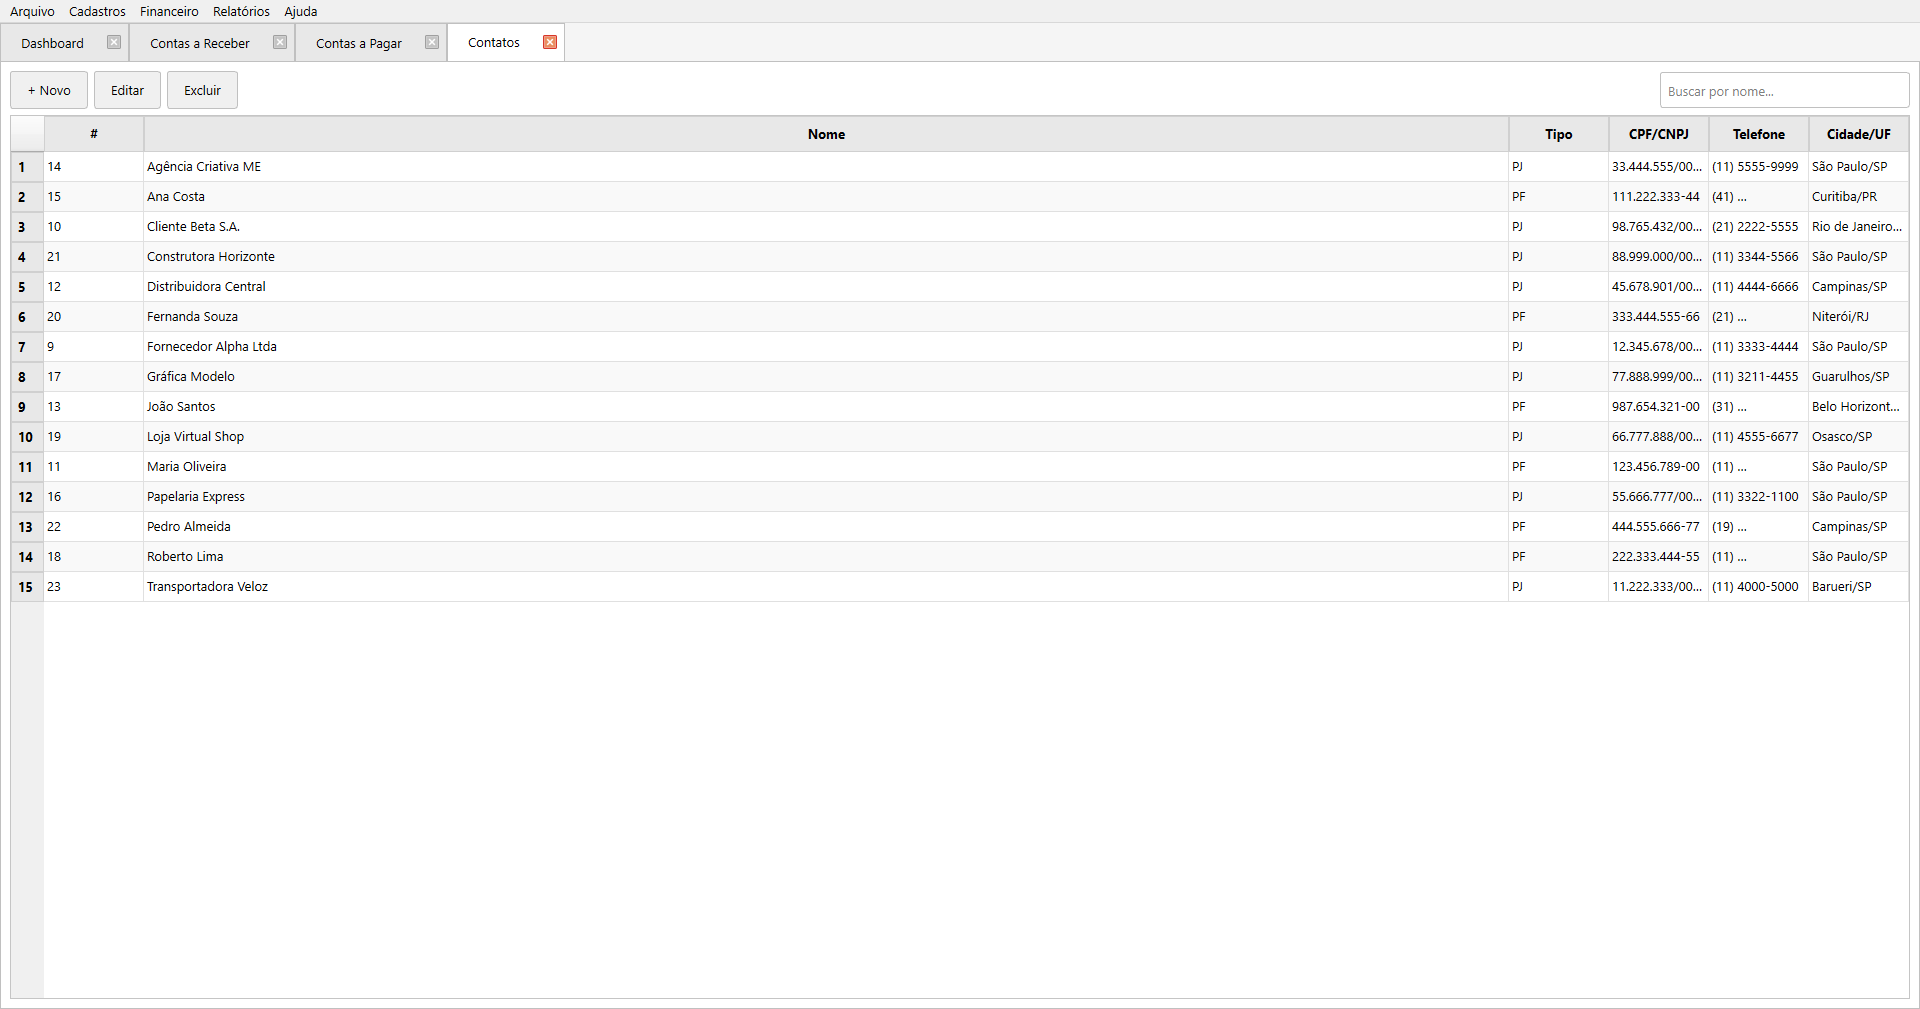Image resolution: width=1920 pixels, height=1009 pixels.
Task: Sort by the Tipo column header
Action: click(x=1558, y=135)
